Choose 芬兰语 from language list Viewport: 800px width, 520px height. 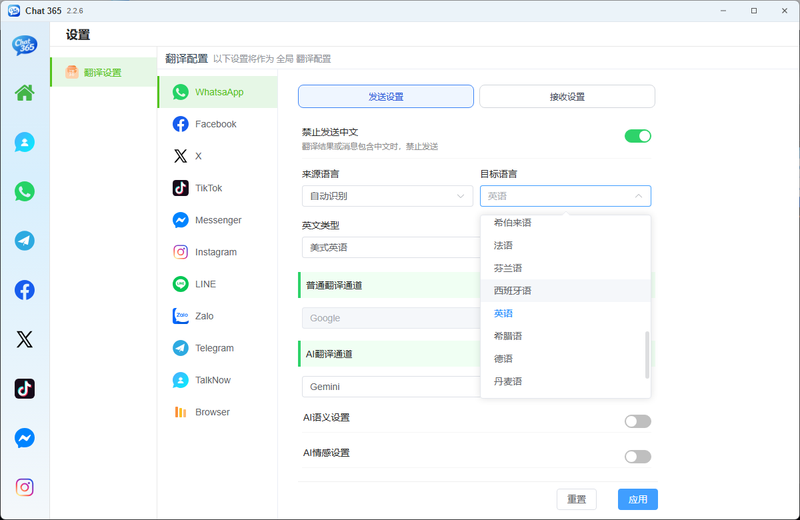(x=565, y=268)
